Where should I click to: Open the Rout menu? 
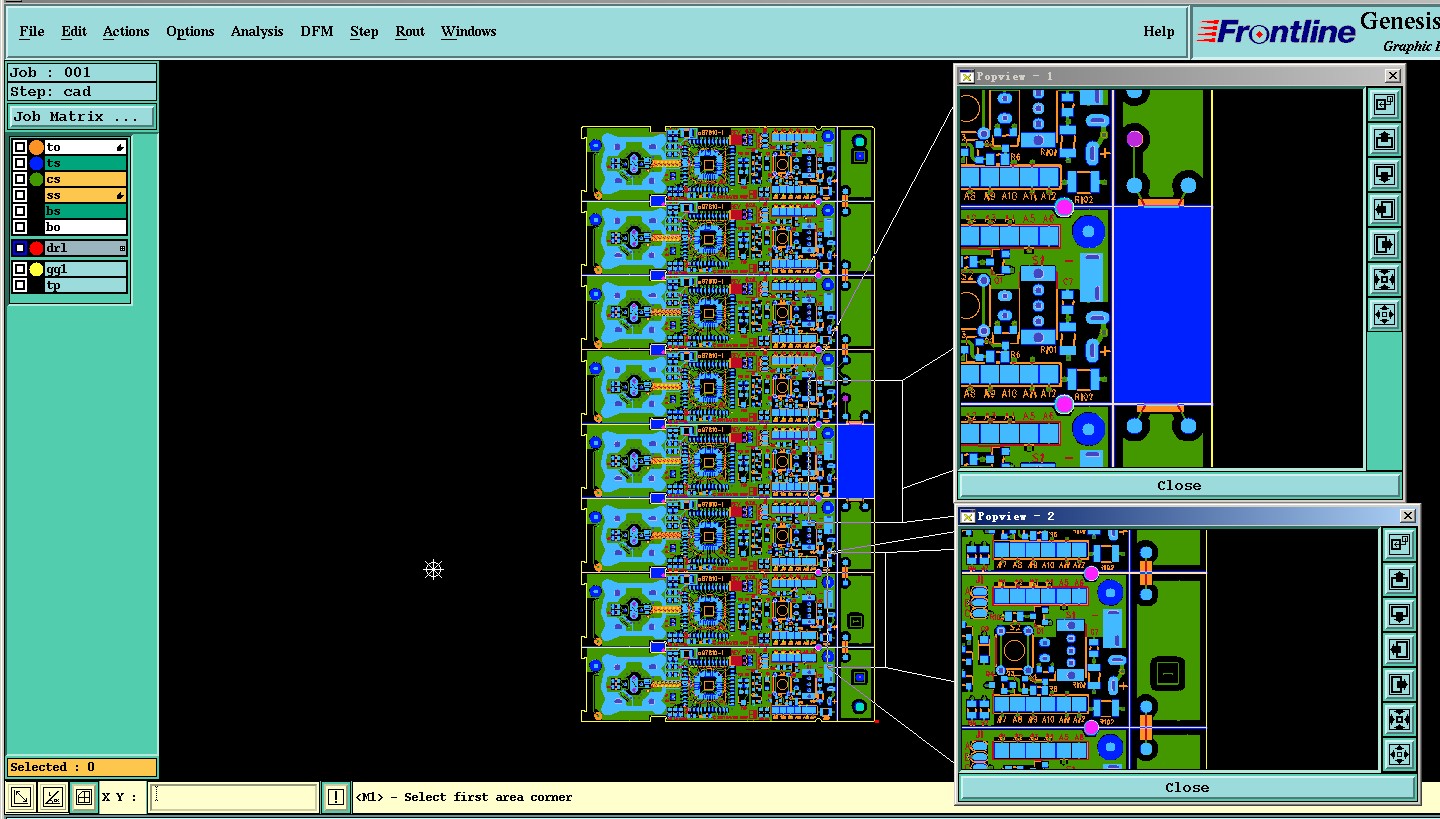[x=410, y=31]
